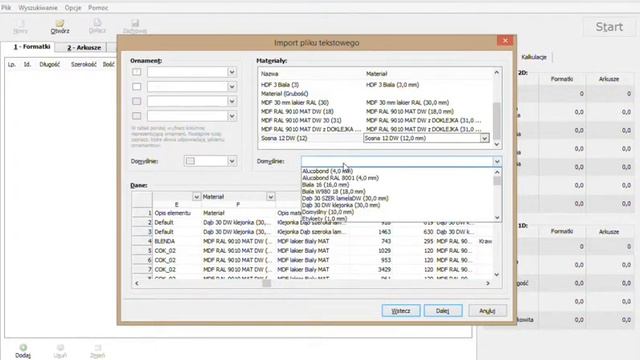Screen dimensions: 640x360
Task: Open the fourth Ornament combo box
Action: [232, 116]
